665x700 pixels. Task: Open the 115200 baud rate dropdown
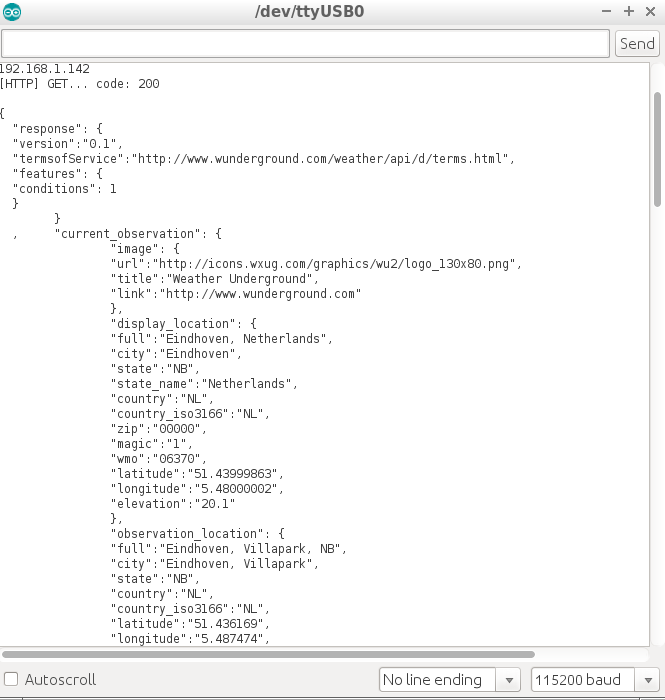pos(595,679)
